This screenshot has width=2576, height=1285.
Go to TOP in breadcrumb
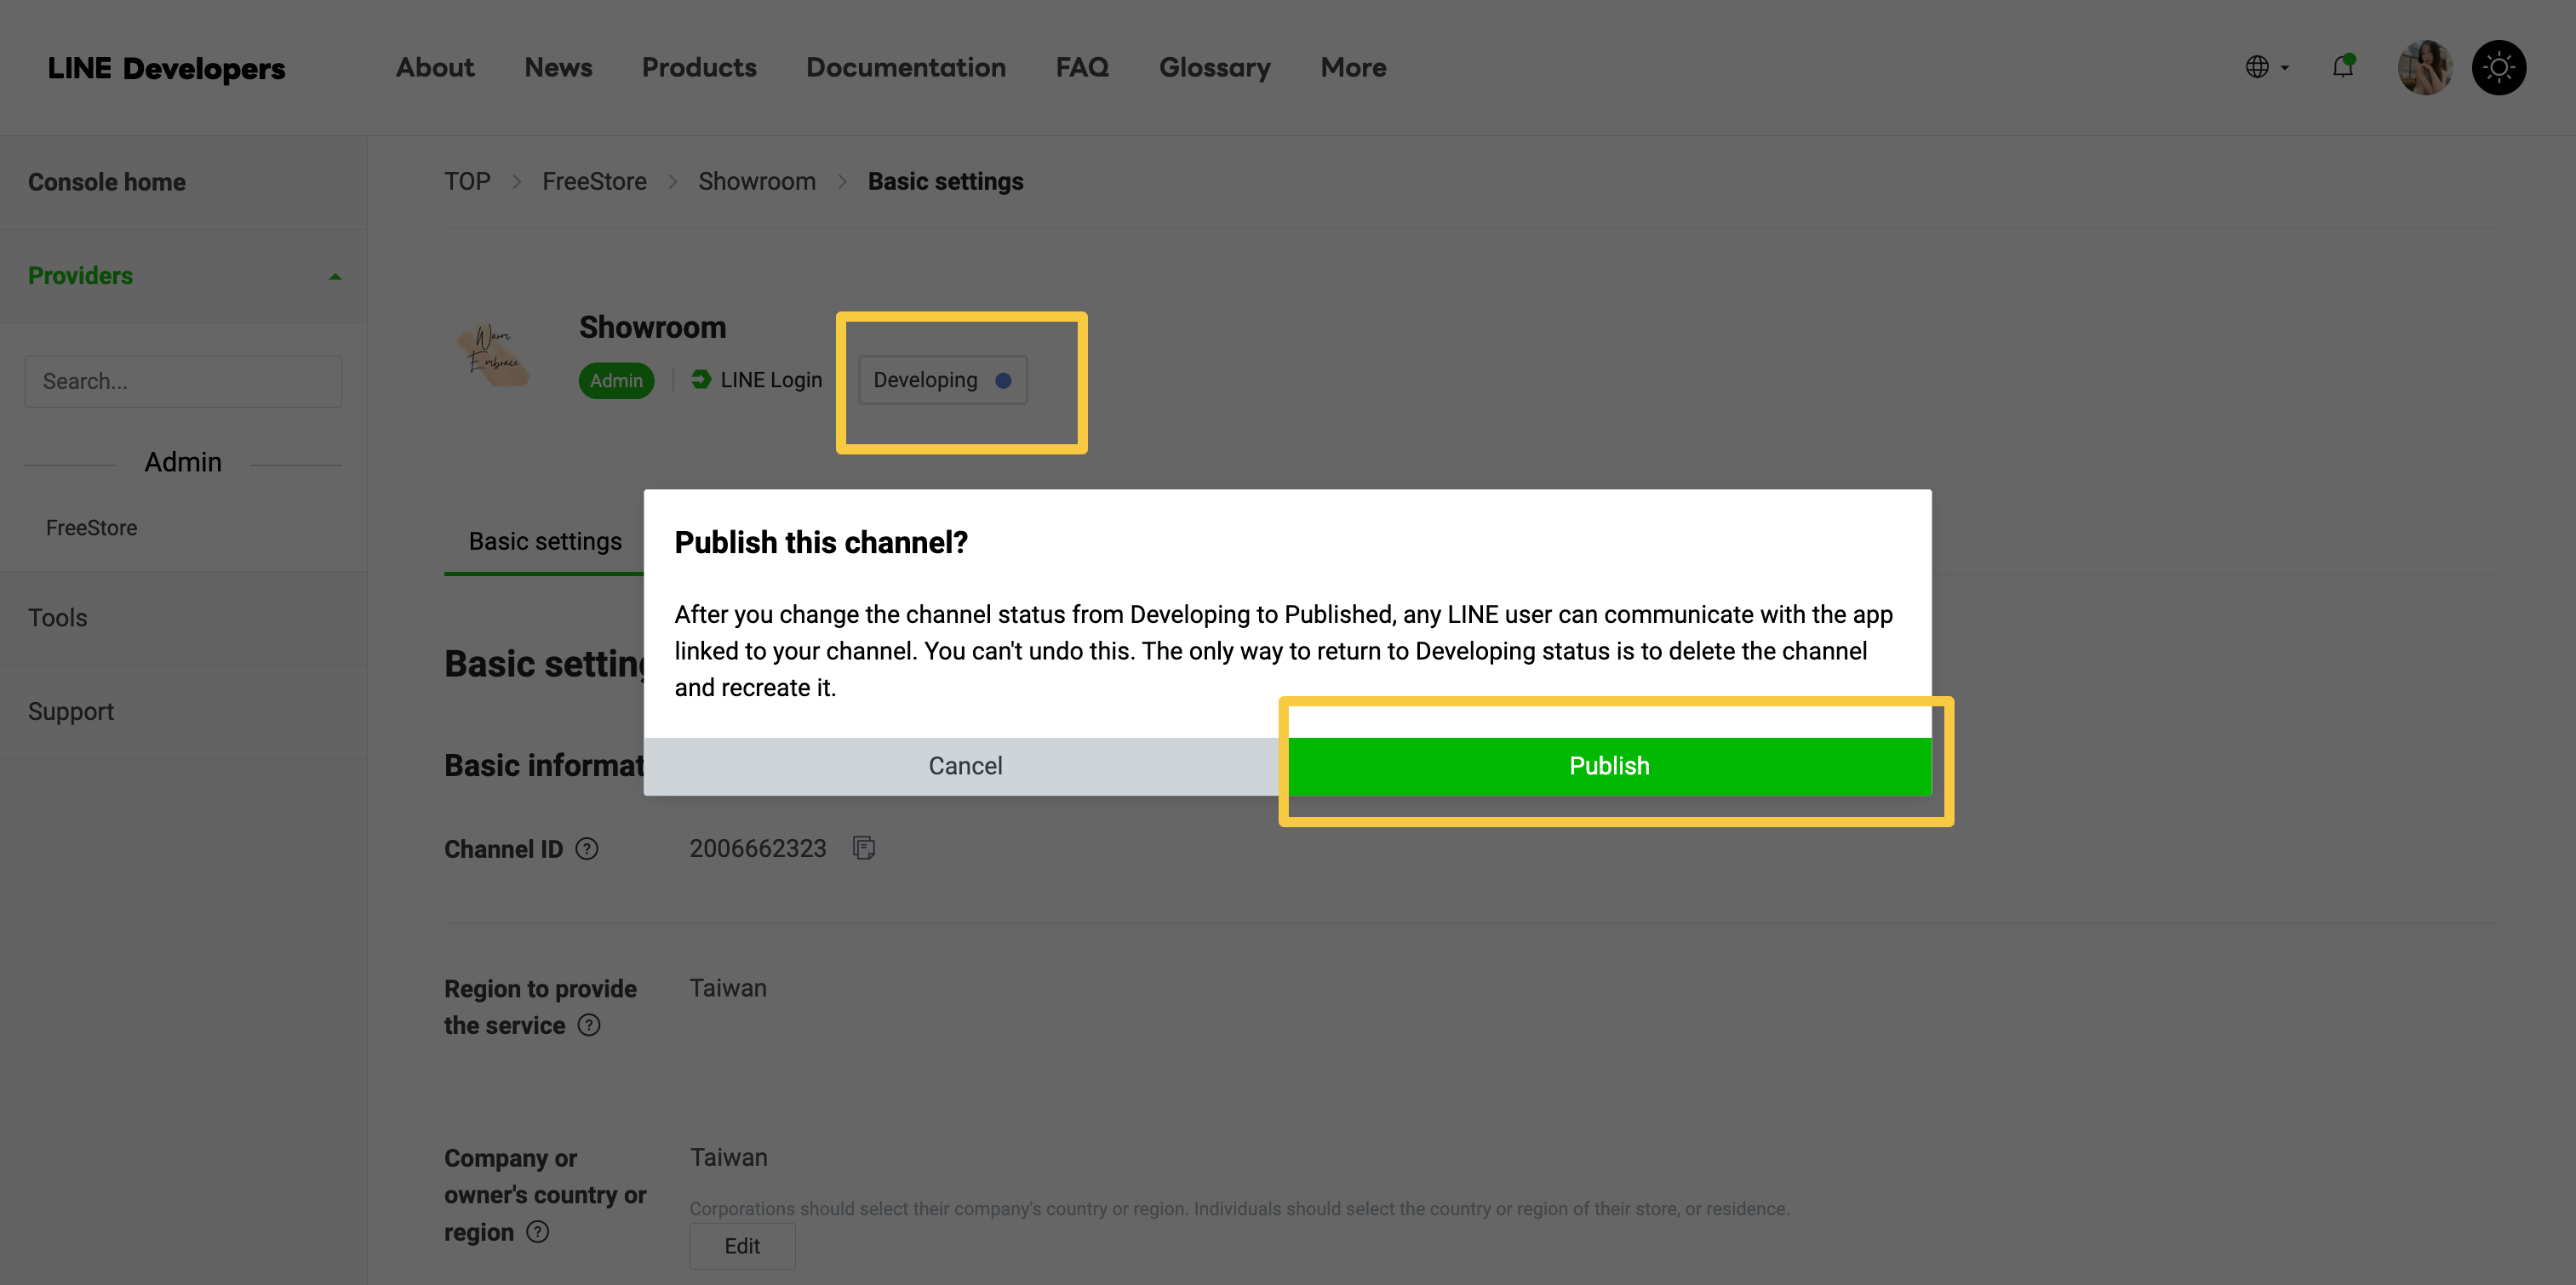click(467, 181)
